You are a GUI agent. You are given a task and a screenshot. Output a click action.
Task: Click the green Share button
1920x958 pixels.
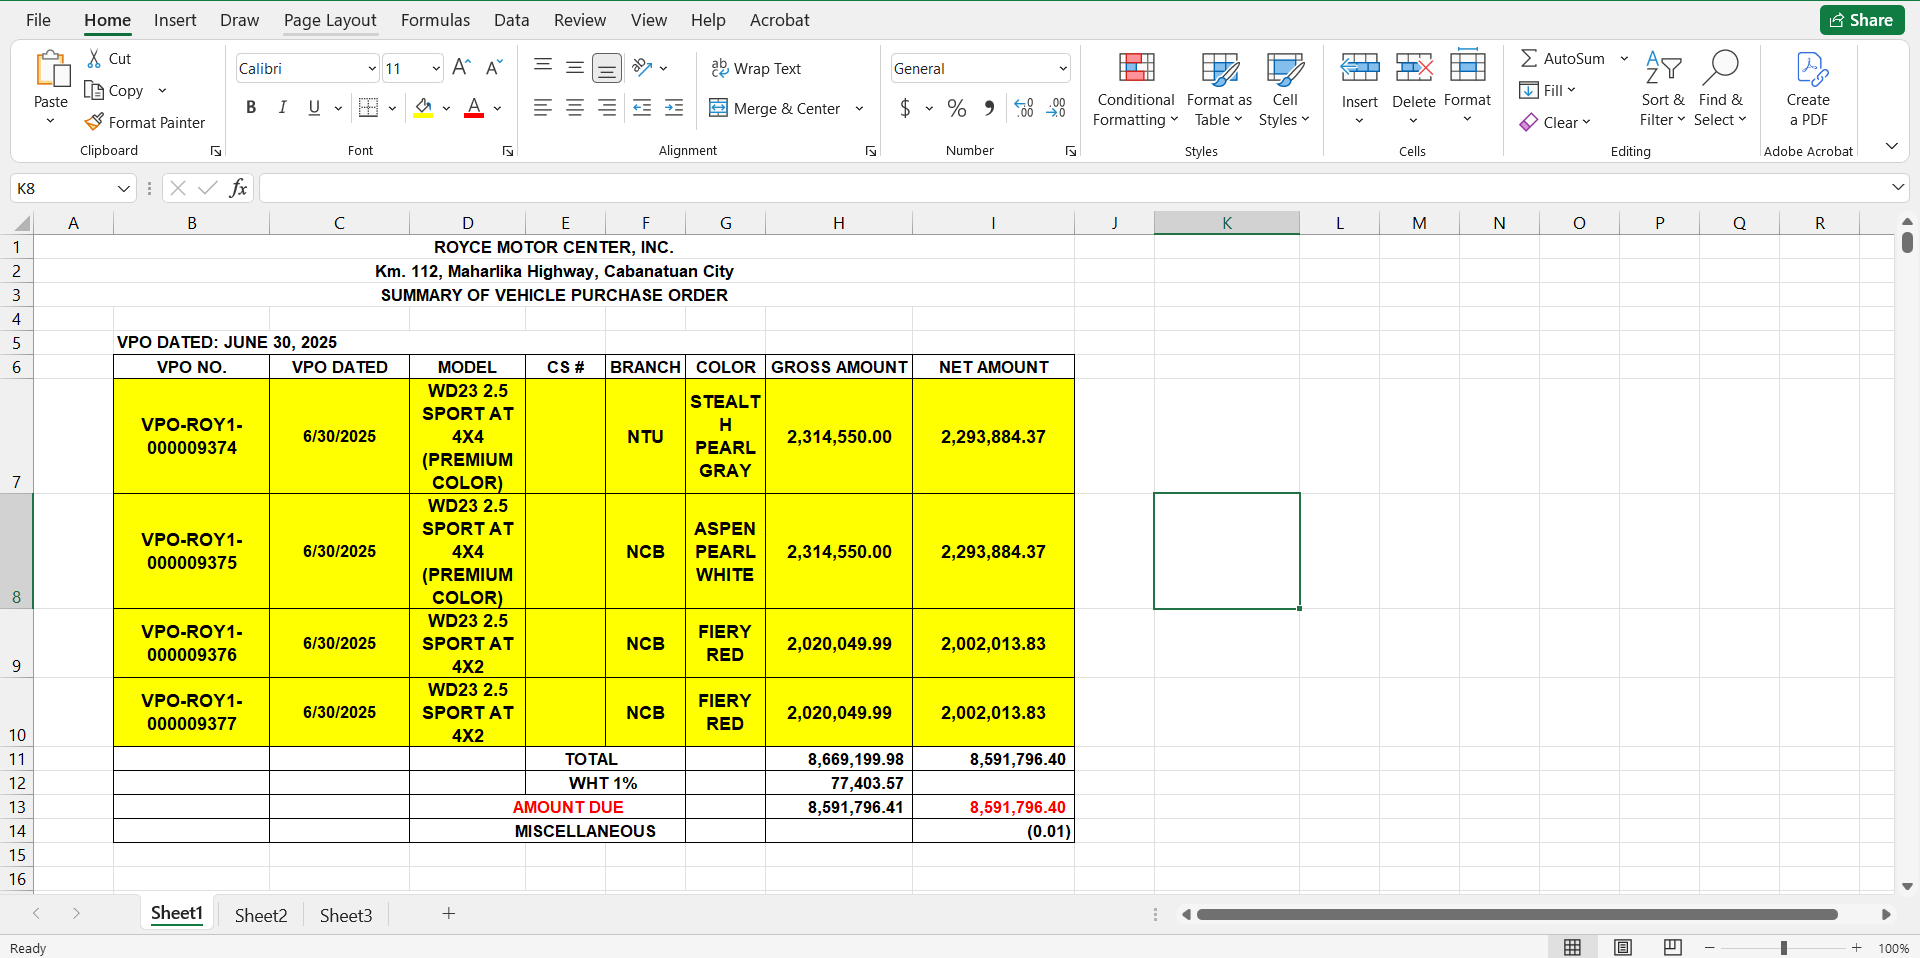tap(1861, 20)
